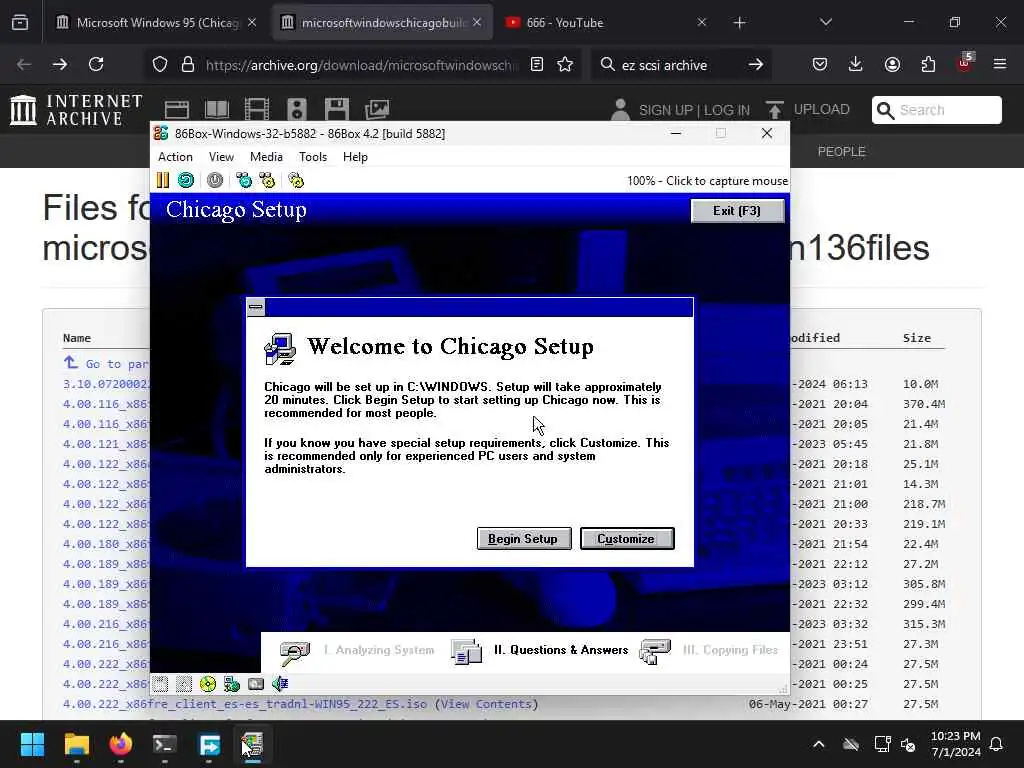Click the 86Box hard reset icon
This screenshot has height=768, width=1024.
coord(186,180)
